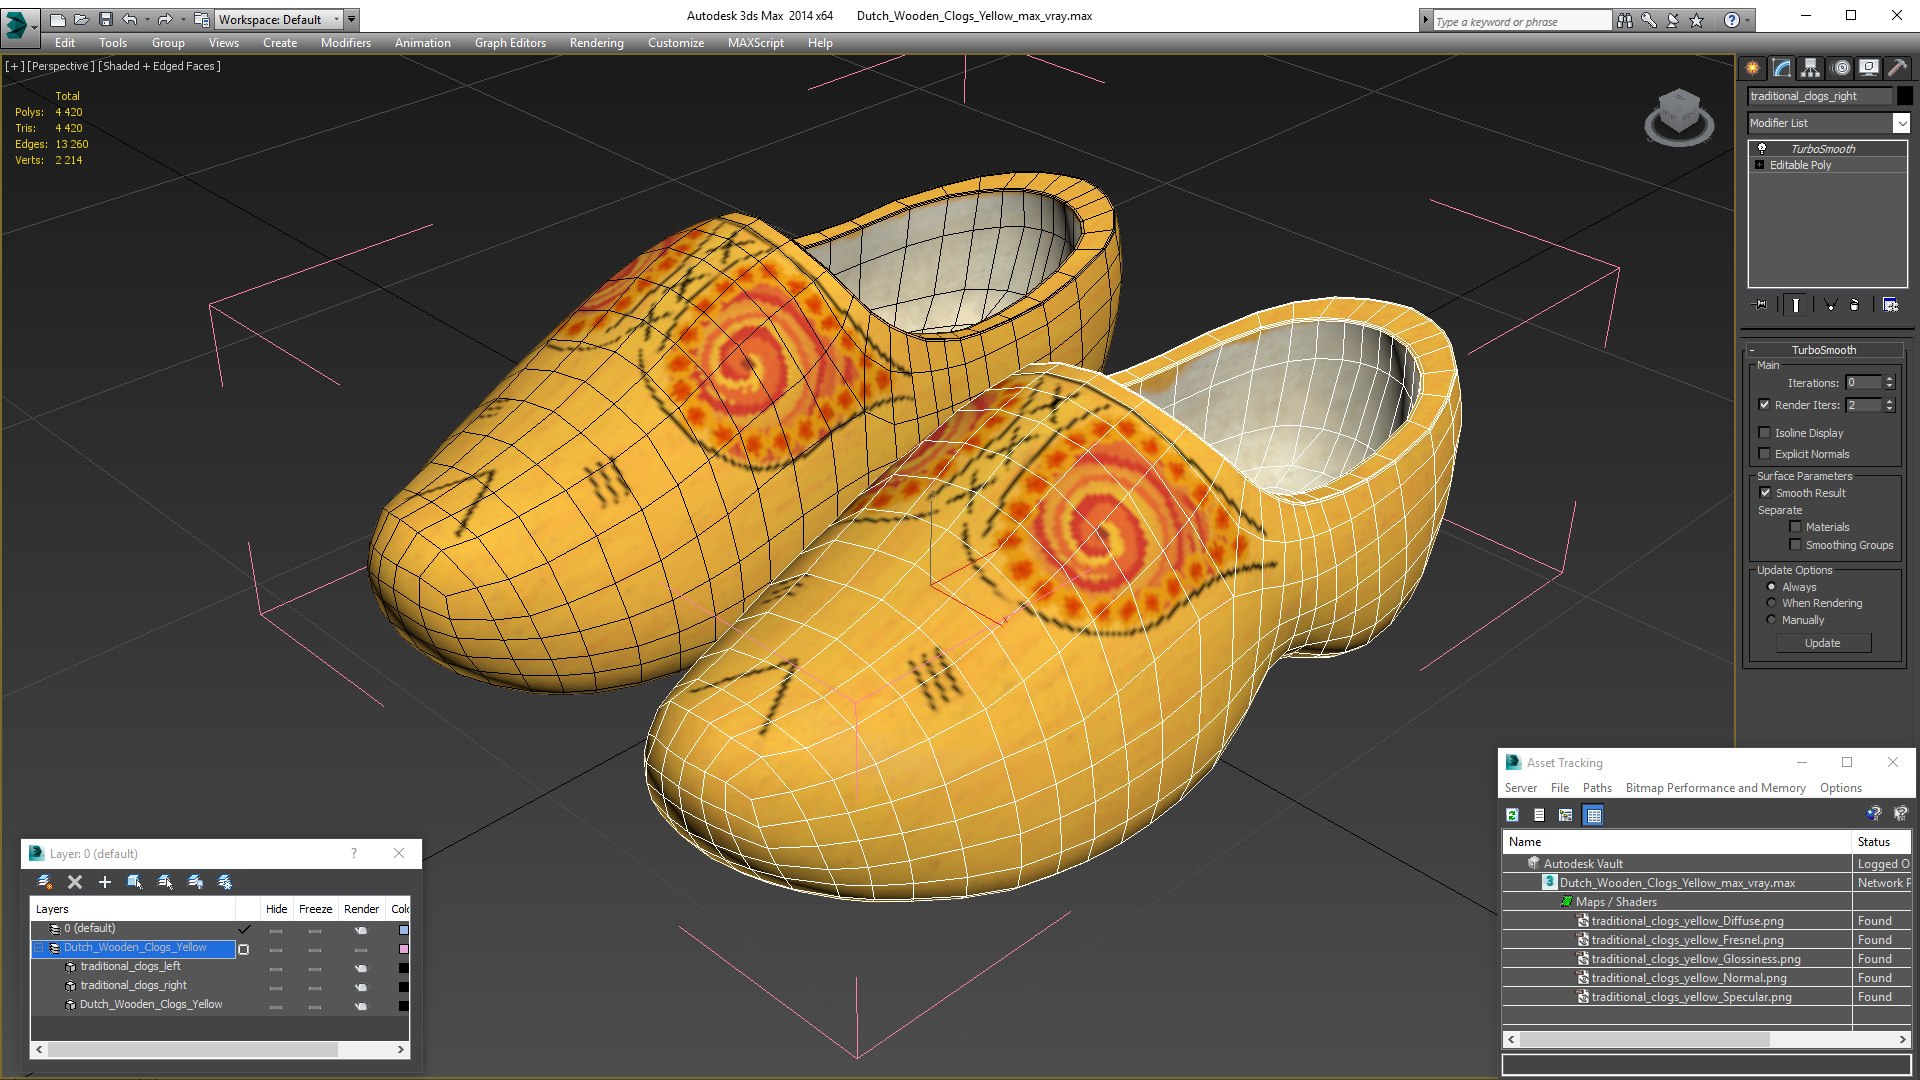This screenshot has width=1920, height=1080.
Task: Open the Modifier List dropdown
Action: [1901, 123]
